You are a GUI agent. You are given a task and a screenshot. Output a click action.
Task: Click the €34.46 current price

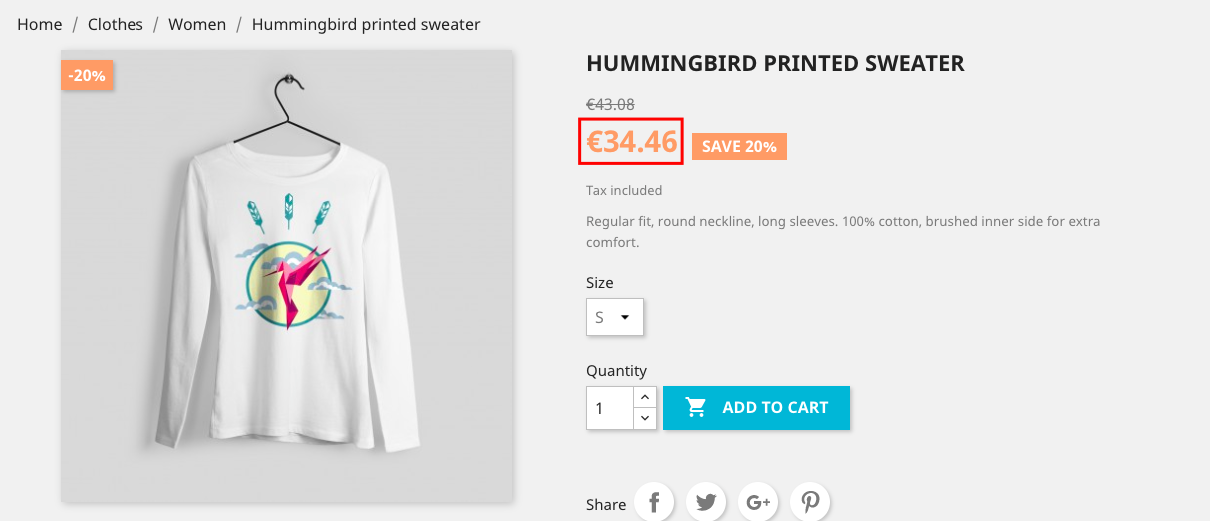pyautogui.click(x=631, y=142)
